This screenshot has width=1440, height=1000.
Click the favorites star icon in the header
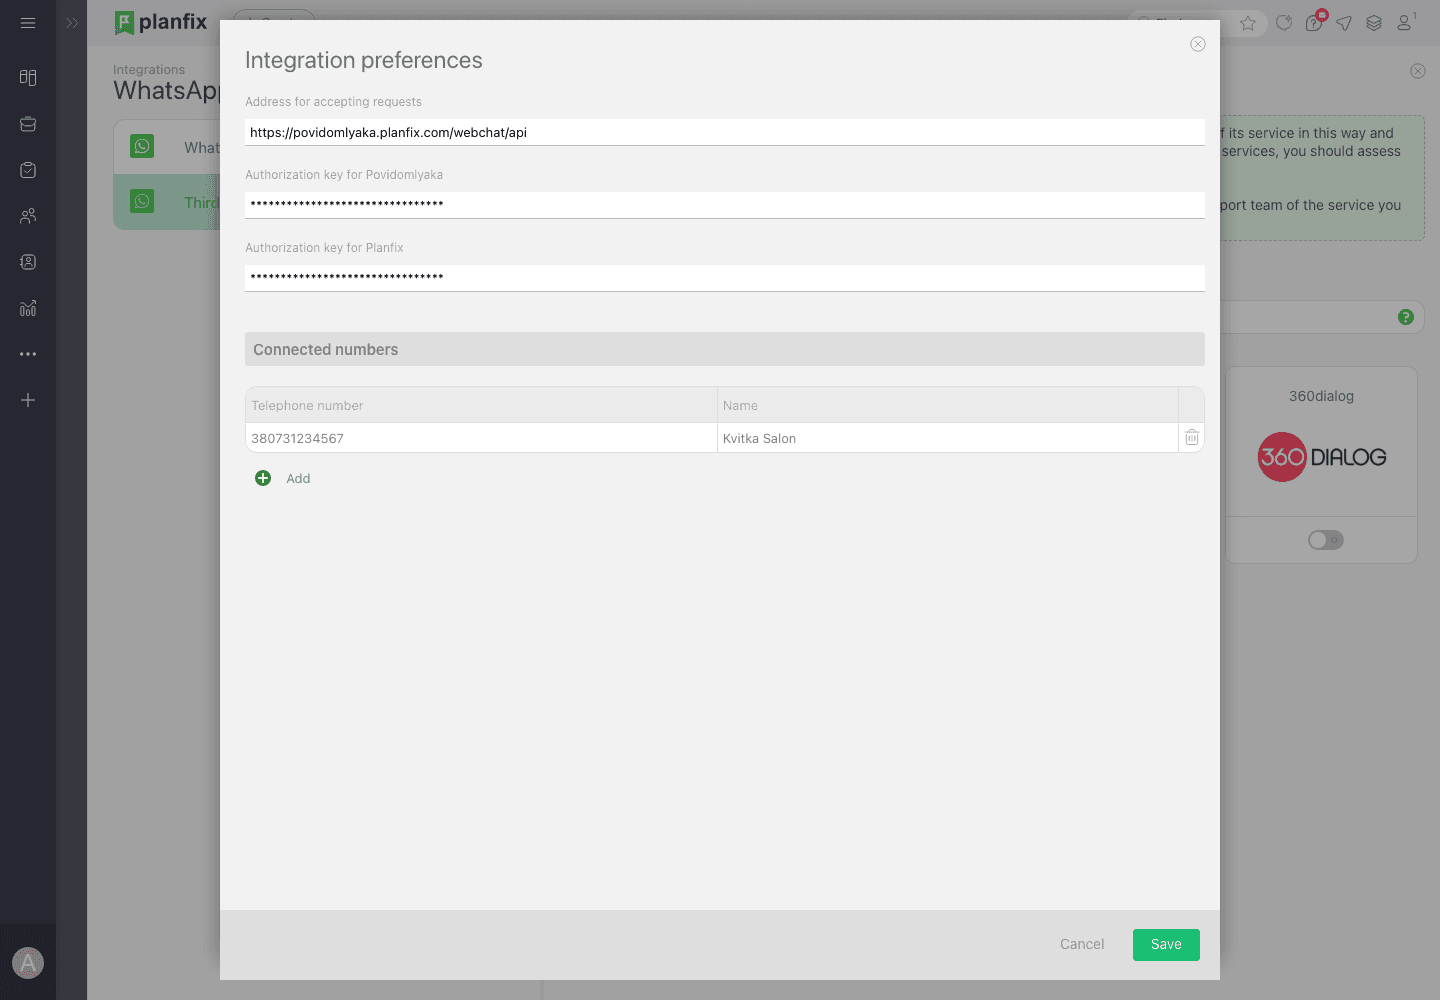(x=1248, y=23)
